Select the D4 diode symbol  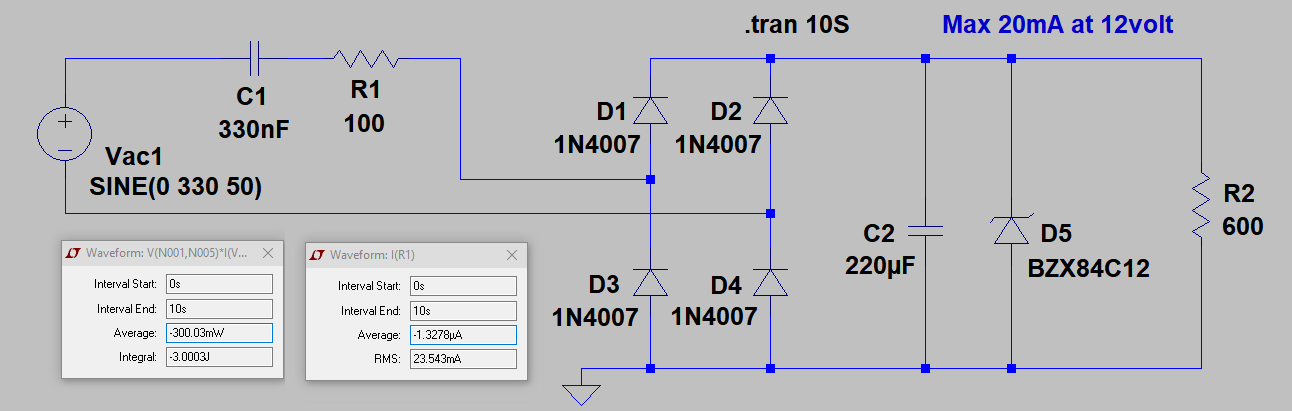click(x=770, y=284)
